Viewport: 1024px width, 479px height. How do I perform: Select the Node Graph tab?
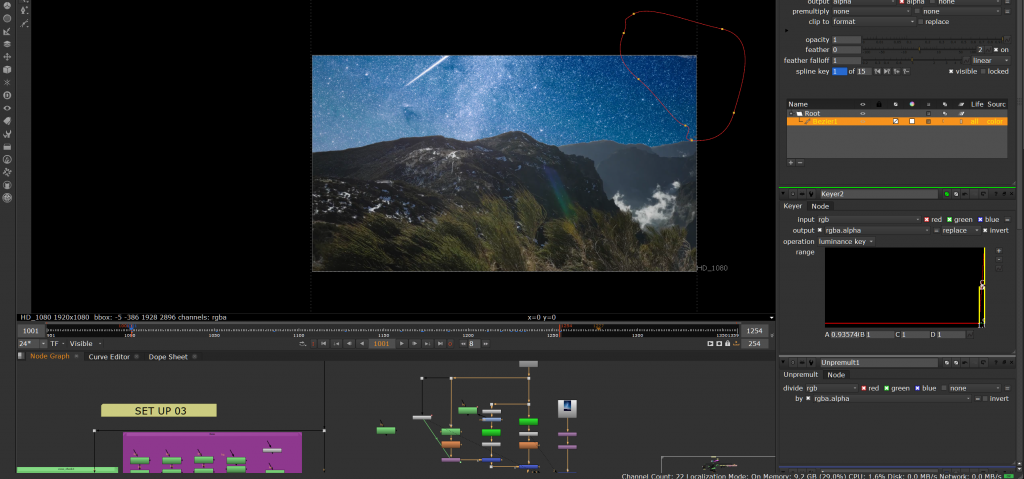coord(50,356)
